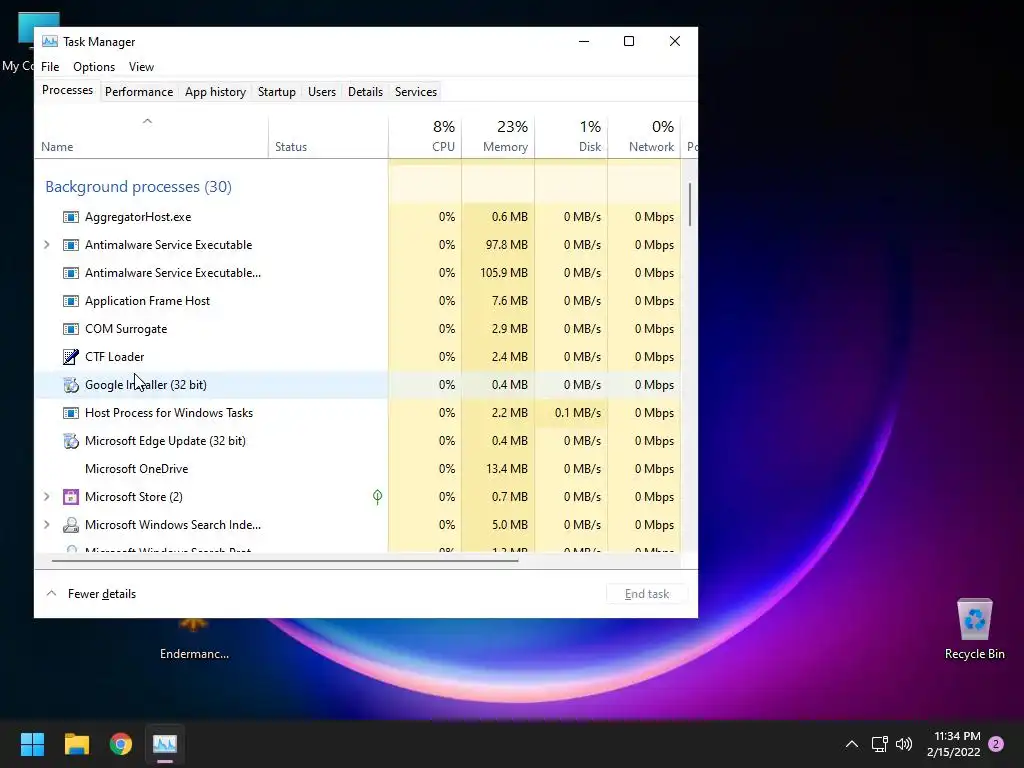Switch to the Startup tab
Screen dimensions: 1024x768
pyautogui.click(x=277, y=92)
